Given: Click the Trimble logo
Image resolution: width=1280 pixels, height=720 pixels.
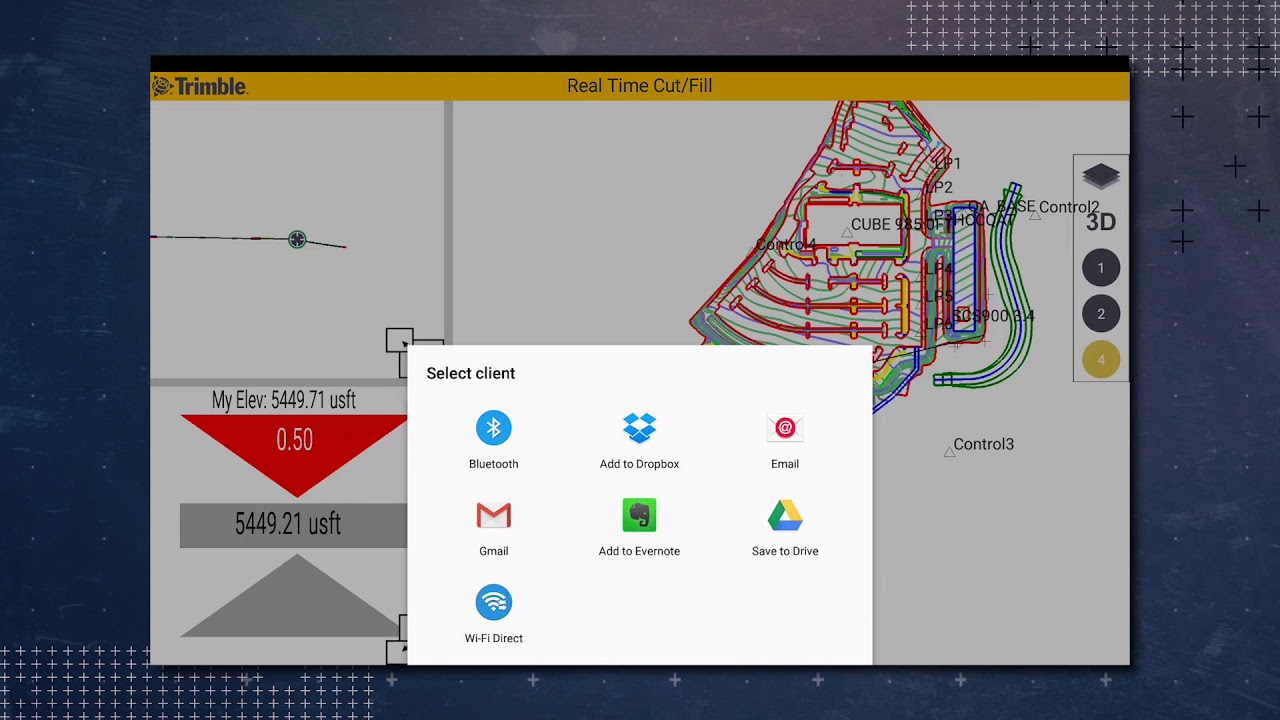Looking at the screenshot, I should click(x=199, y=86).
